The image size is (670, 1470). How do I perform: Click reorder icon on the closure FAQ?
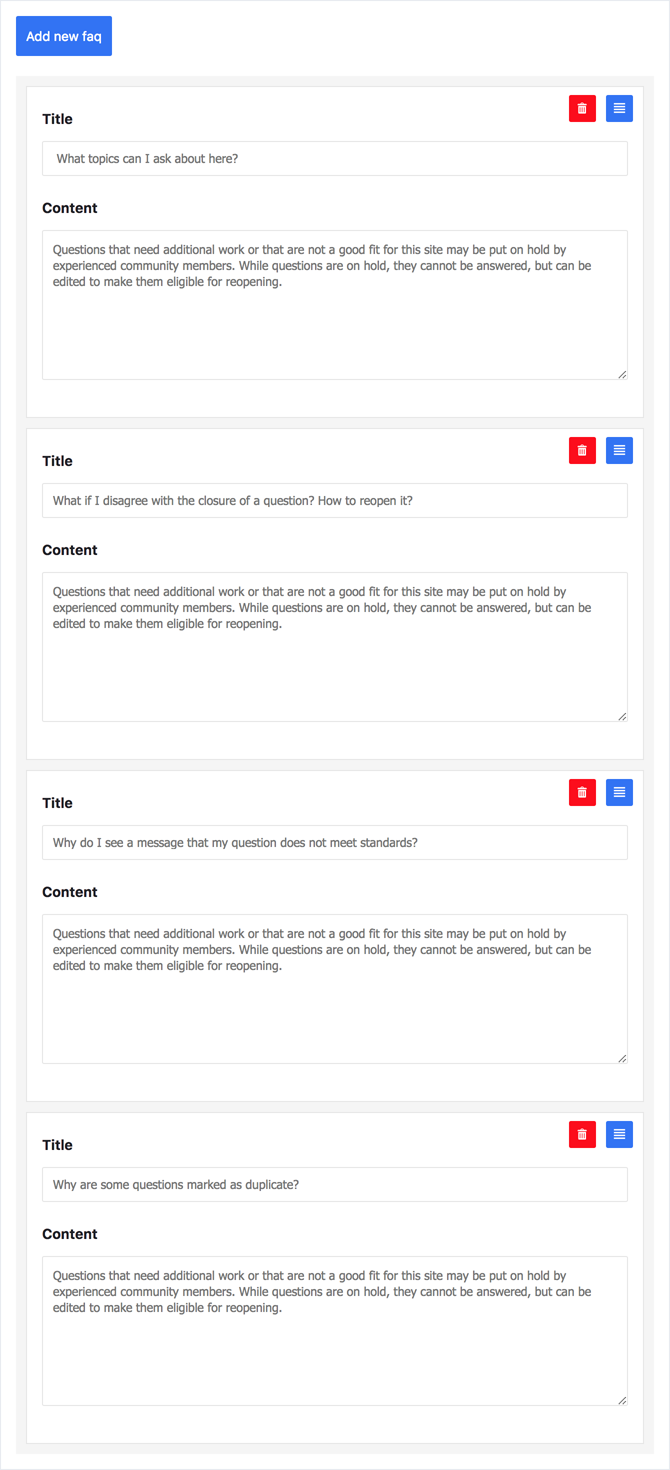click(x=619, y=450)
